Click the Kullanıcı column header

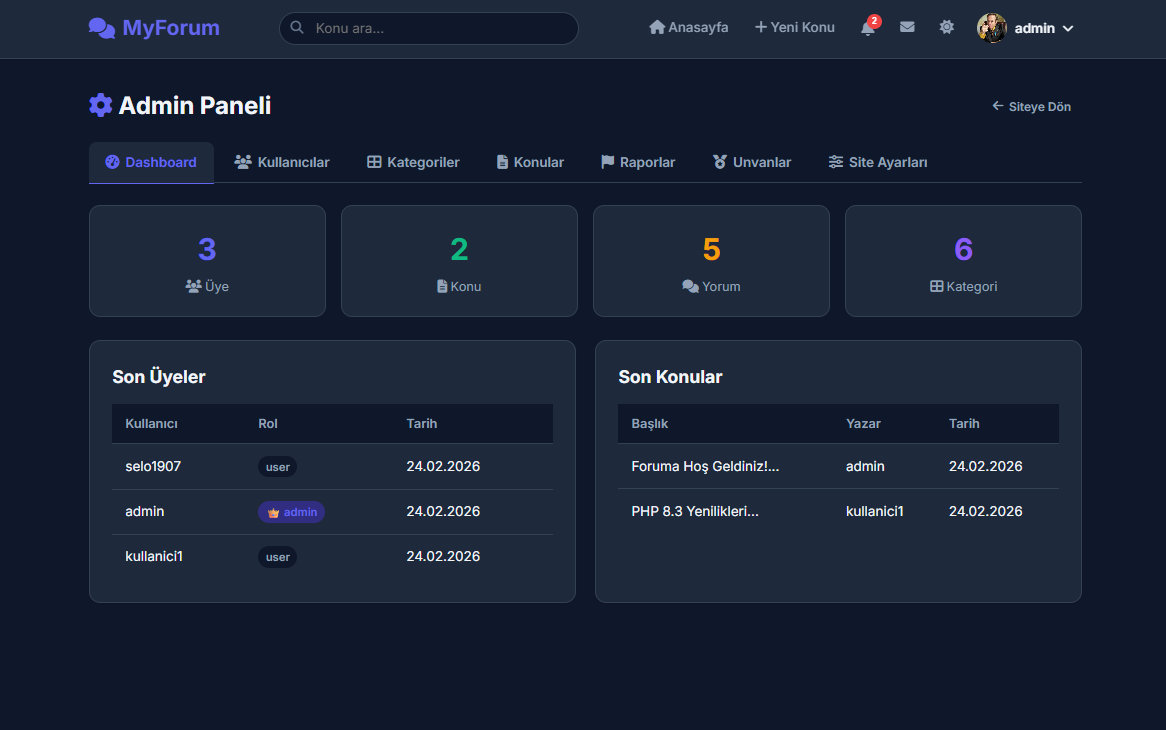(152, 424)
